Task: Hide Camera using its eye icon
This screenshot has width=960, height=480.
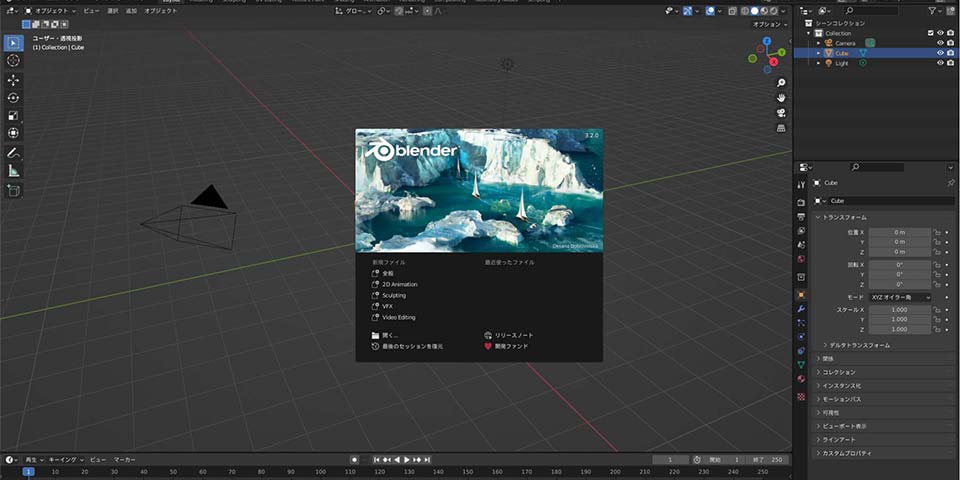Action: click(940, 43)
